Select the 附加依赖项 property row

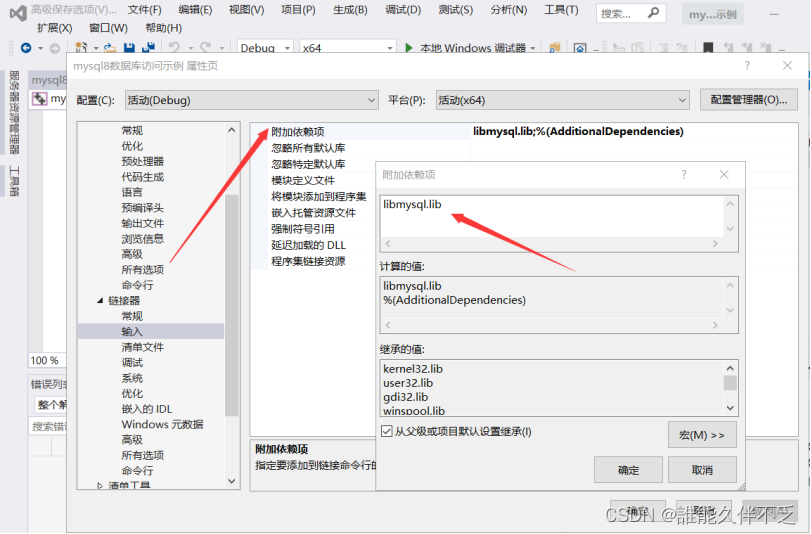523,131
